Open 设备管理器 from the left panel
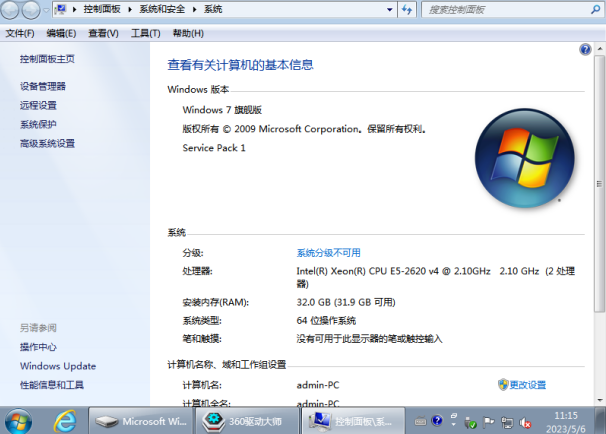Image resolution: width=606 pixels, height=434 pixels. click(x=42, y=86)
